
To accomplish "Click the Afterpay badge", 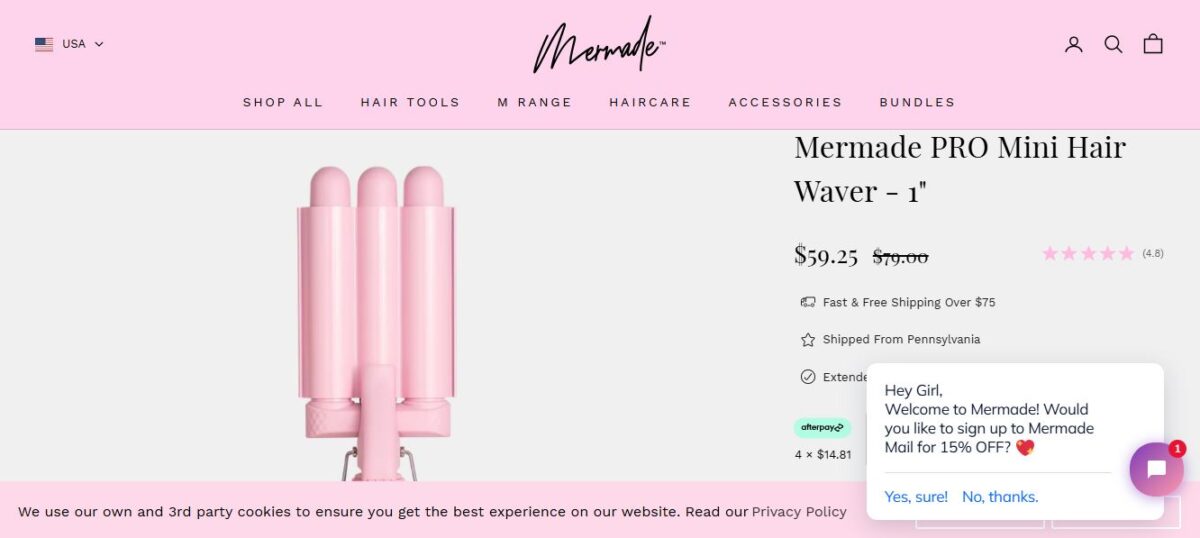I will [822, 428].
